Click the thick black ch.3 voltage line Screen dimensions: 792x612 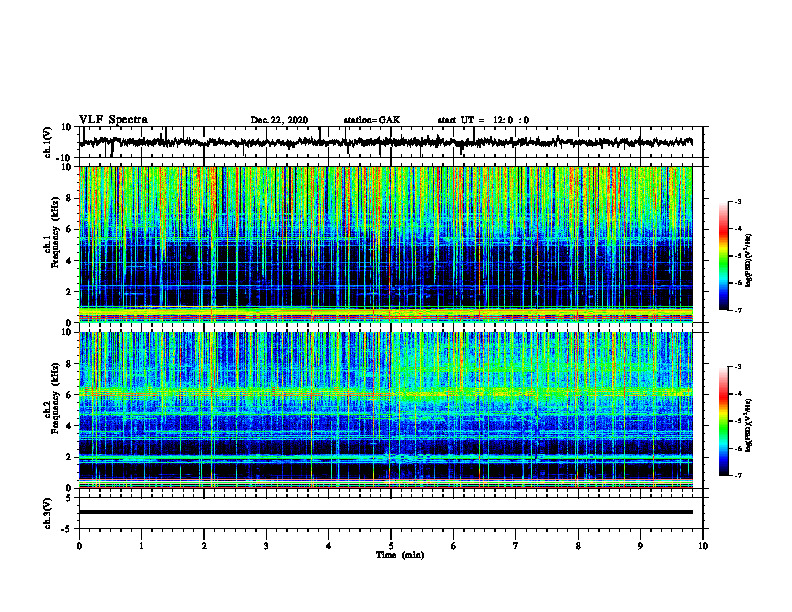386,512
